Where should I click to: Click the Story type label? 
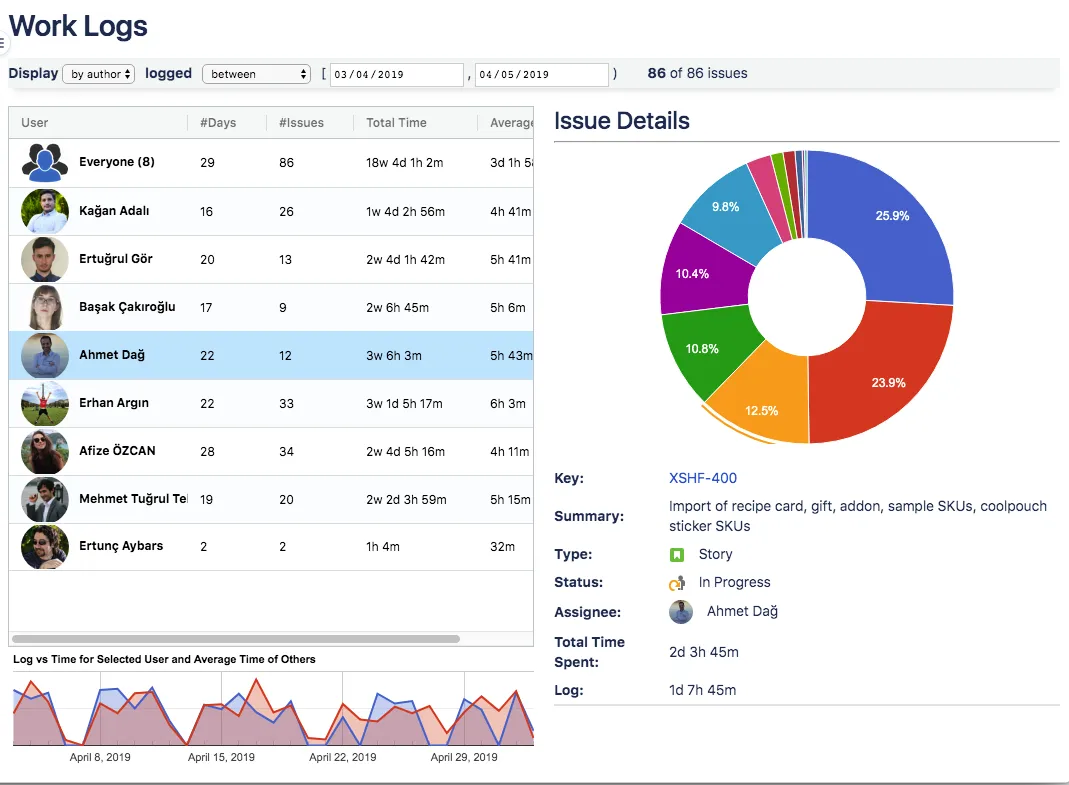click(x=715, y=554)
